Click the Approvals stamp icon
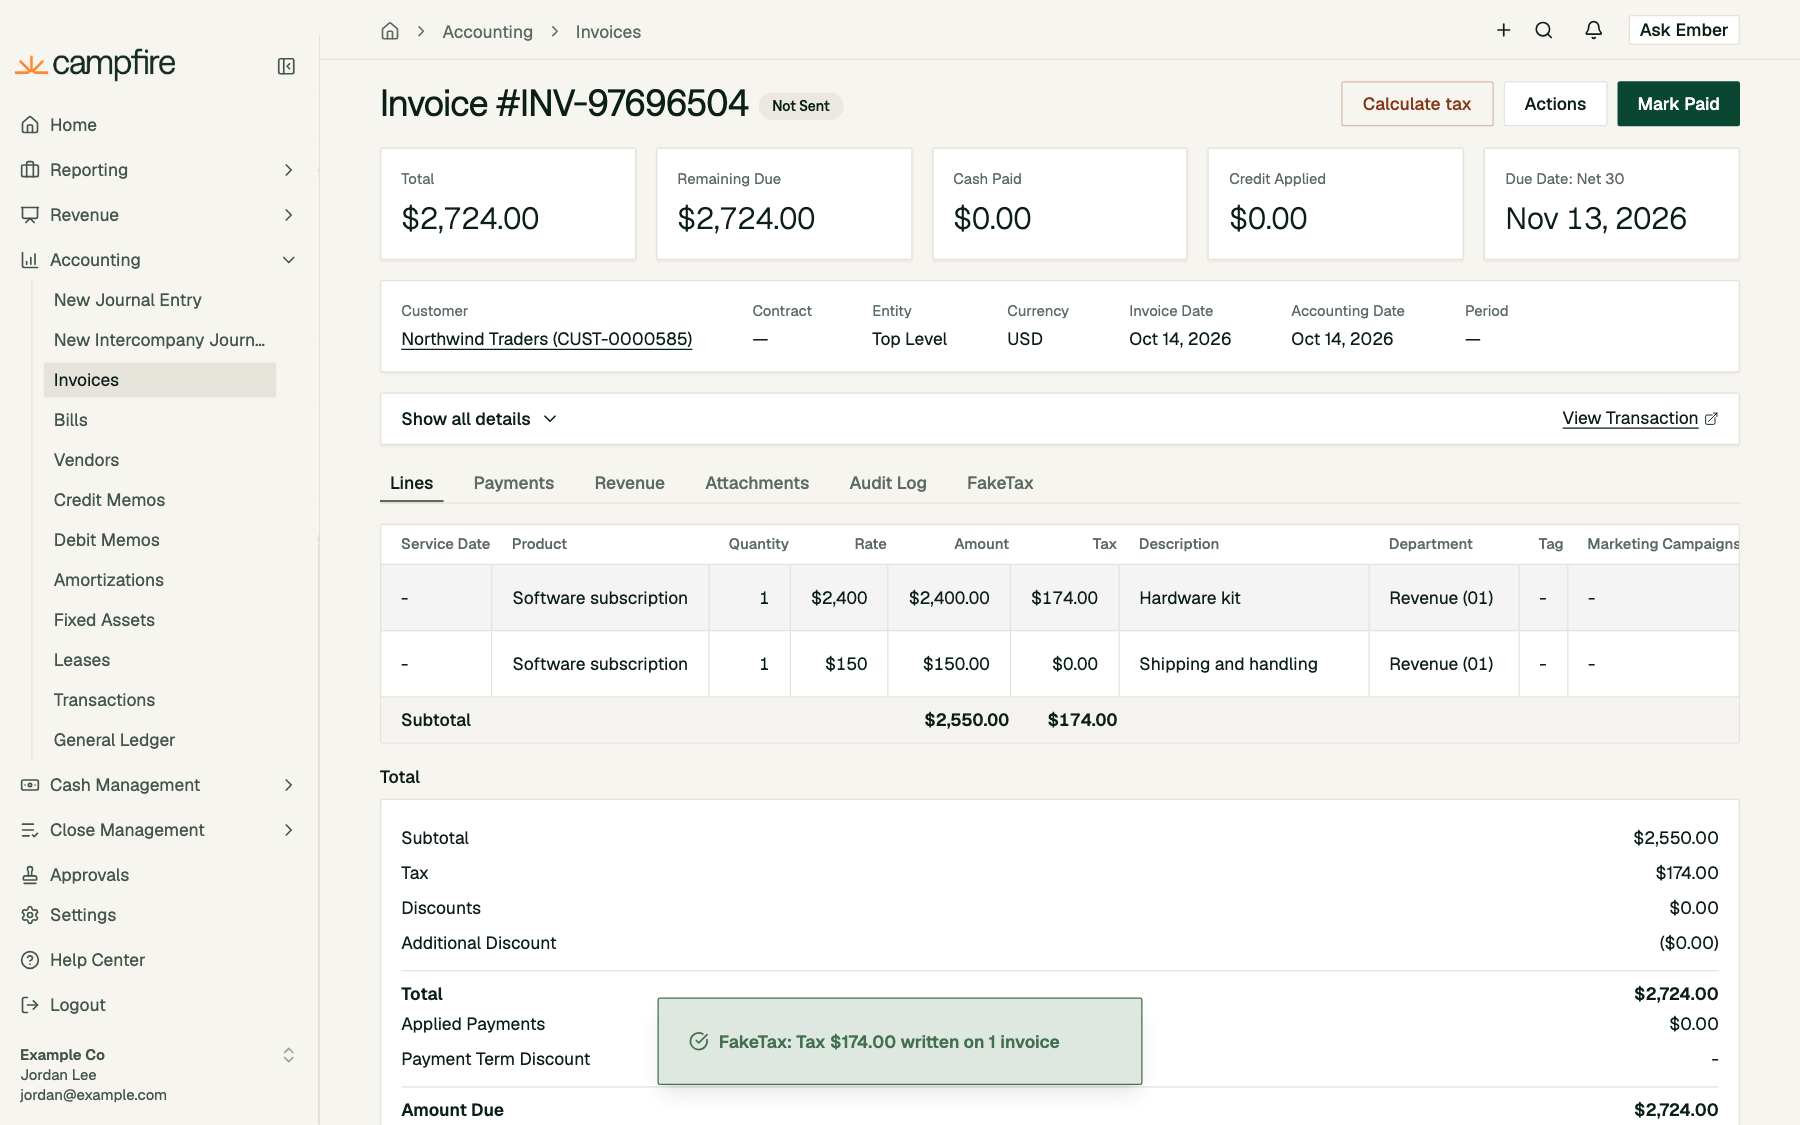 click(30, 875)
